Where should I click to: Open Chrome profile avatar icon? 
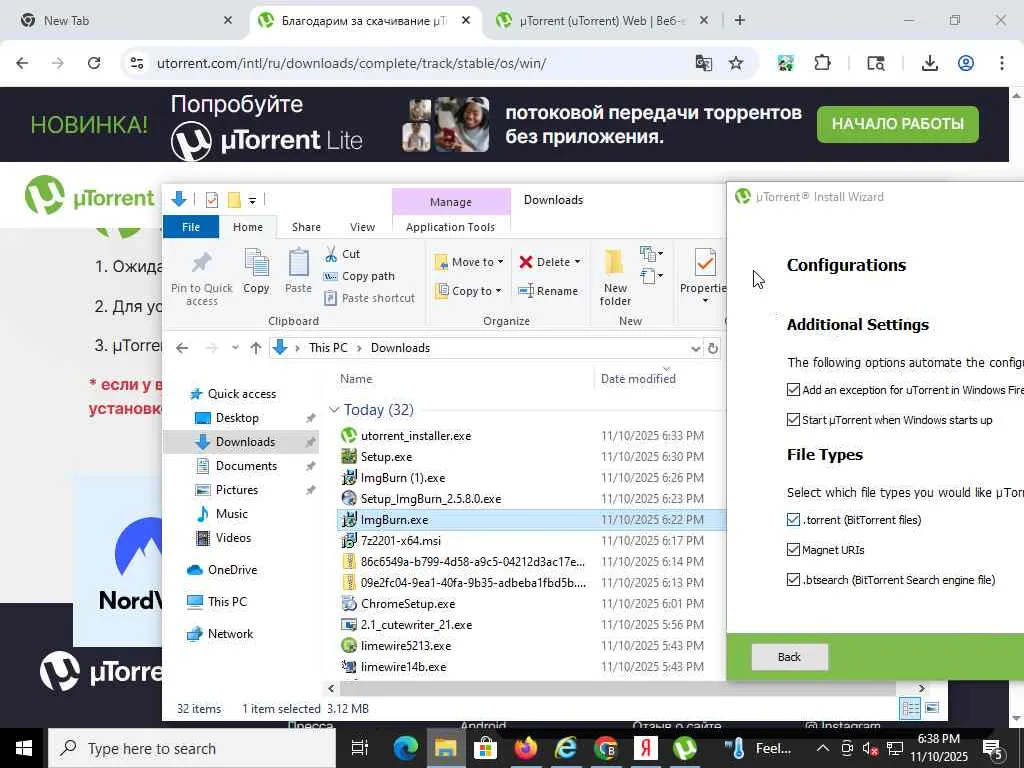[966, 63]
